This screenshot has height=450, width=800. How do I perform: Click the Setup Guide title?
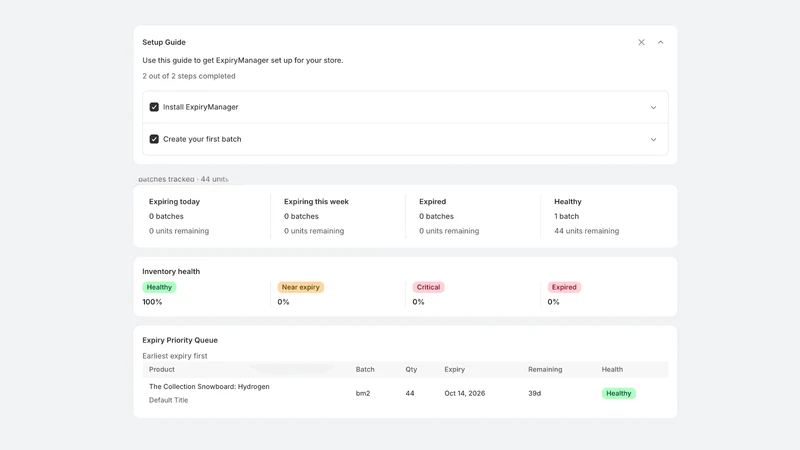[164, 42]
